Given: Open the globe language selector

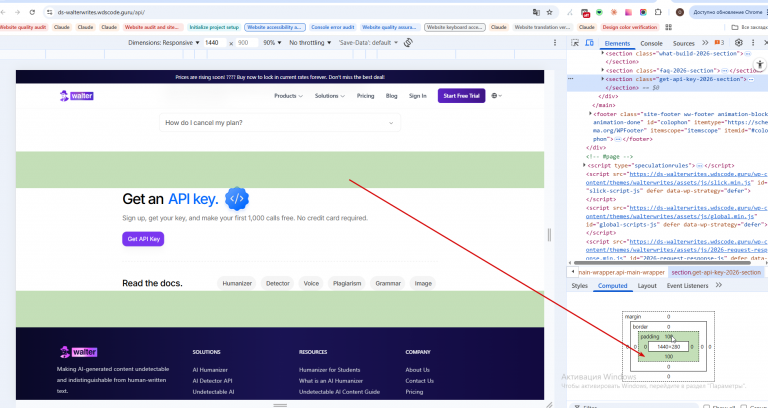Looking at the screenshot, I should point(497,96).
